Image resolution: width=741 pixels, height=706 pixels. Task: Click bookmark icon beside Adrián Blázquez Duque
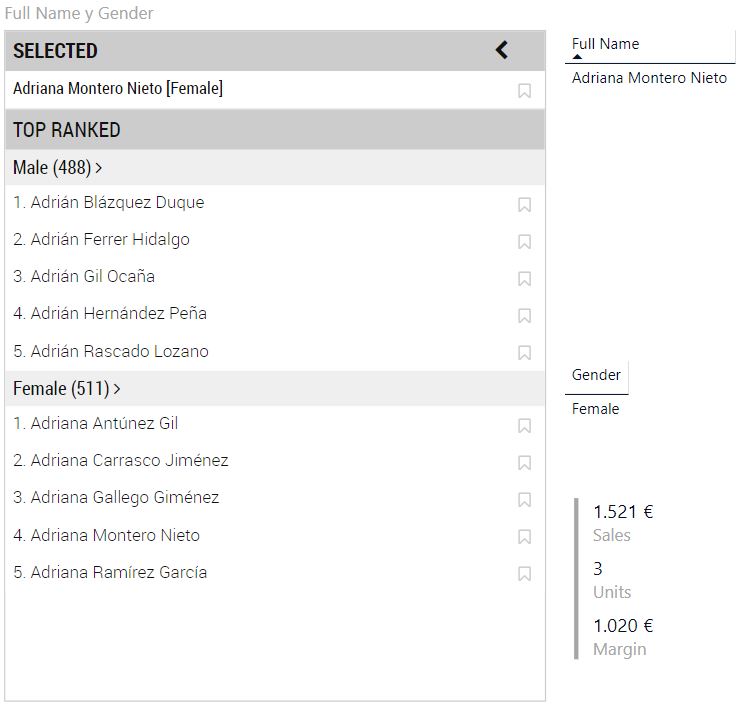524,205
